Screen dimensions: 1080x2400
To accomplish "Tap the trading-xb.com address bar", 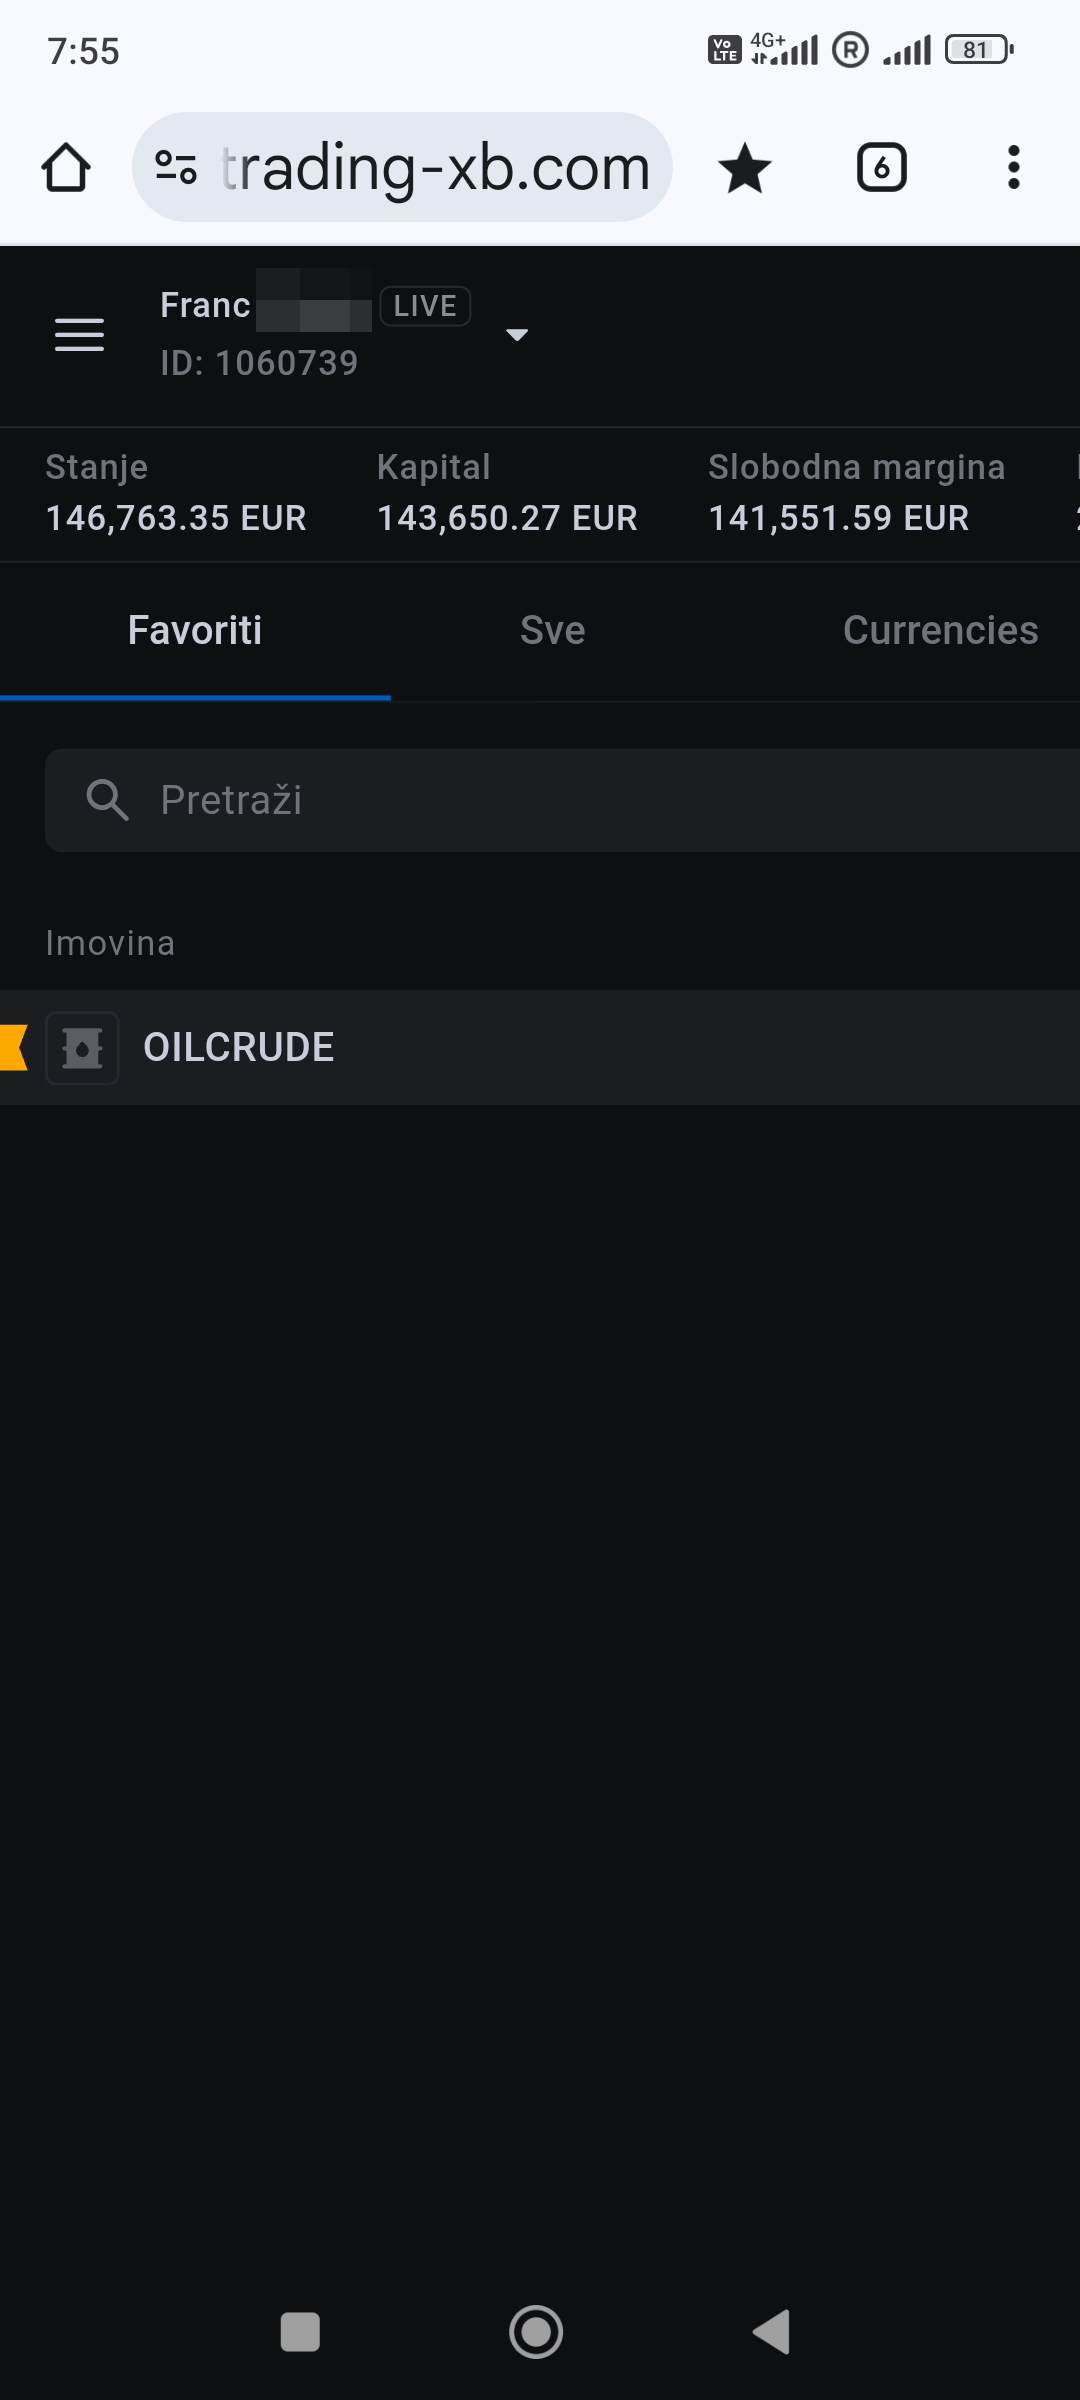I will pyautogui.click(x=435, y=167).
